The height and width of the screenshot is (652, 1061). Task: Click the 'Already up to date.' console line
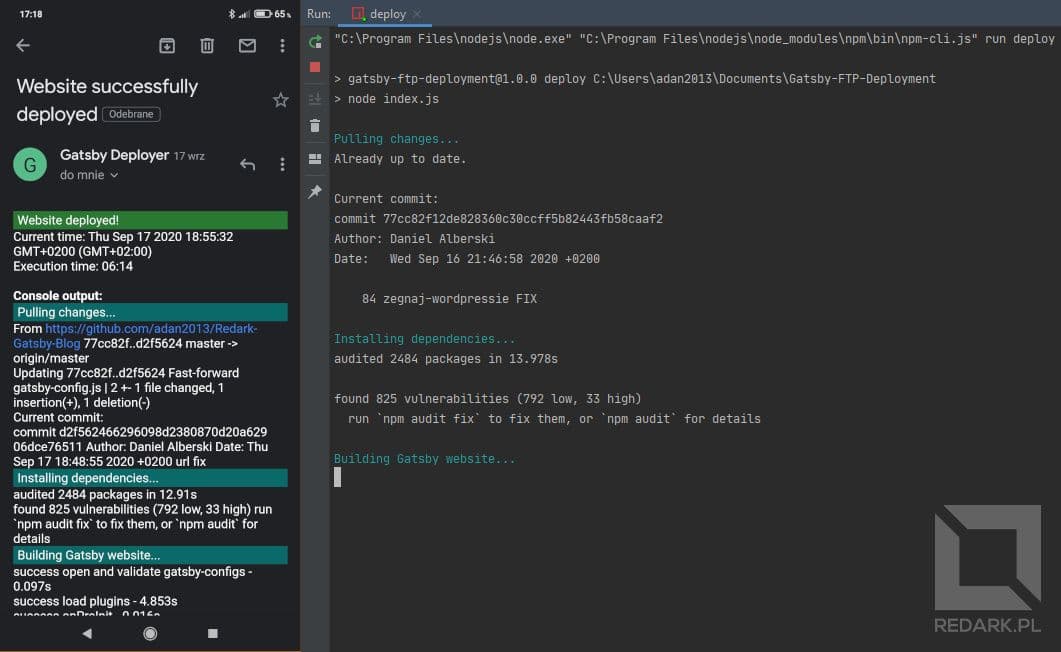click(400, 159)
